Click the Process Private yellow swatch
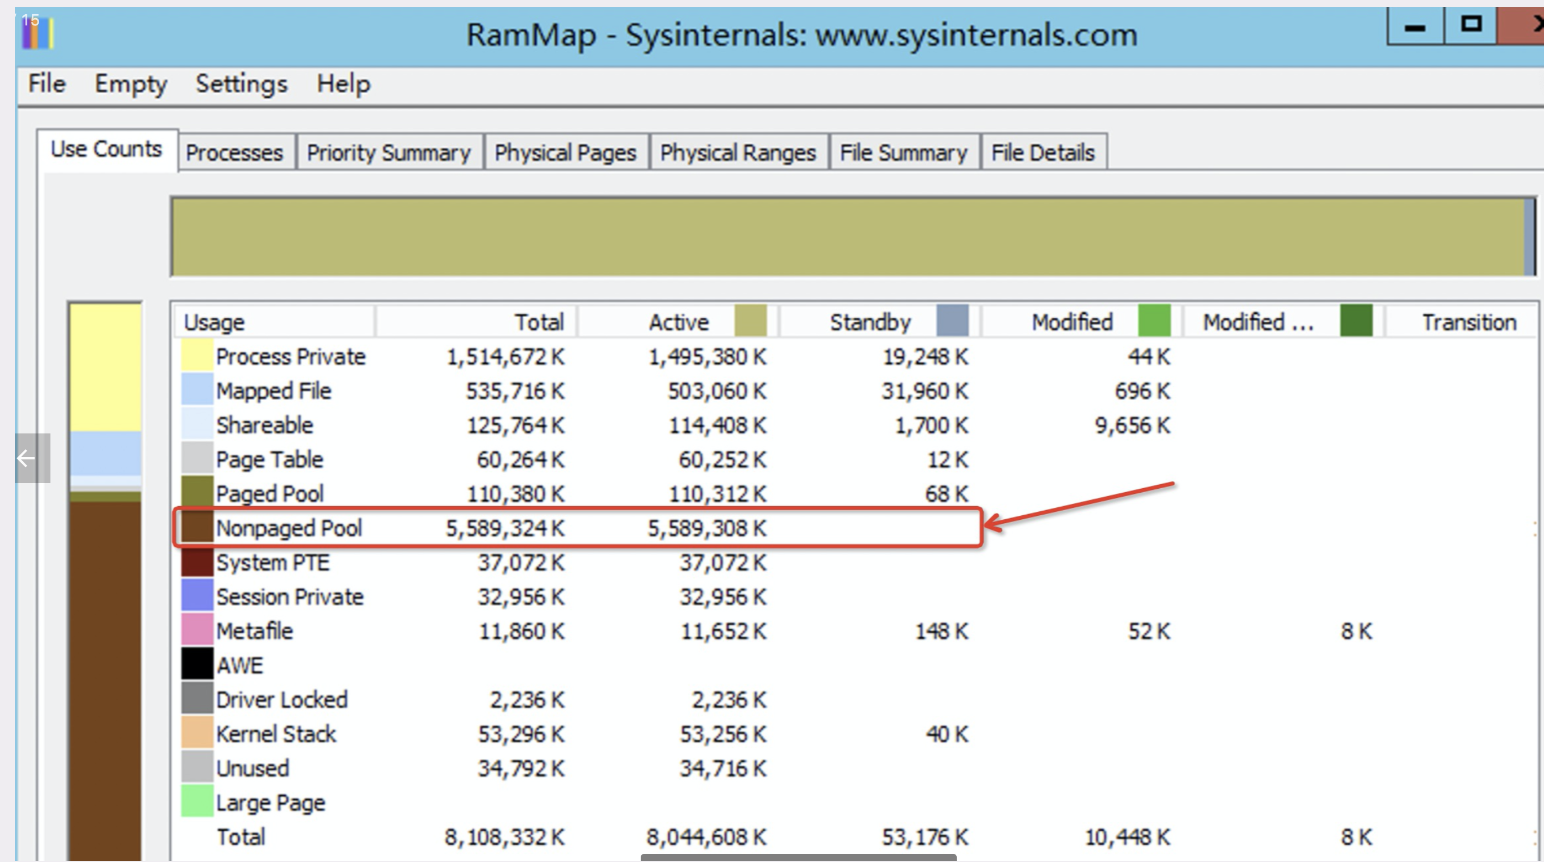 tap(197, 356)
